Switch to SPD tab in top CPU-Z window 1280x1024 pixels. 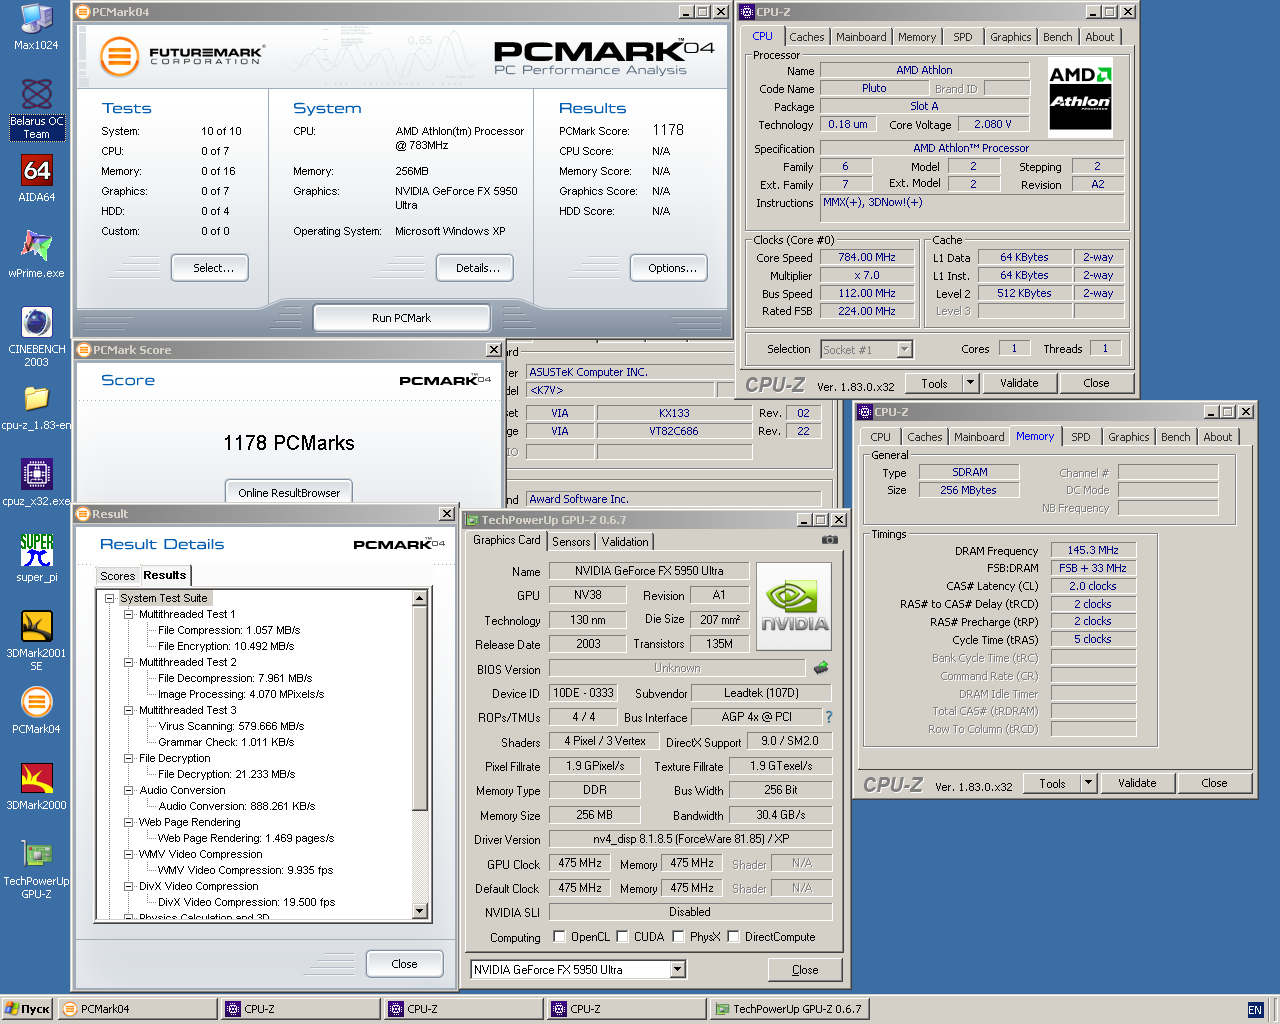pos(963,37)
